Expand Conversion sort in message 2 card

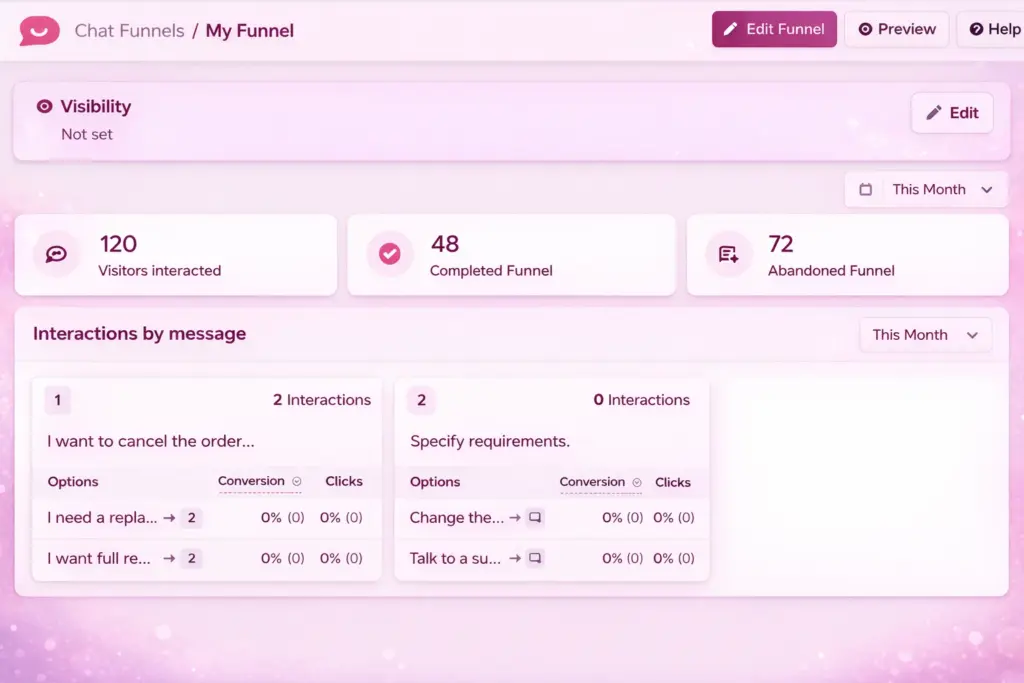coord(638,482)
